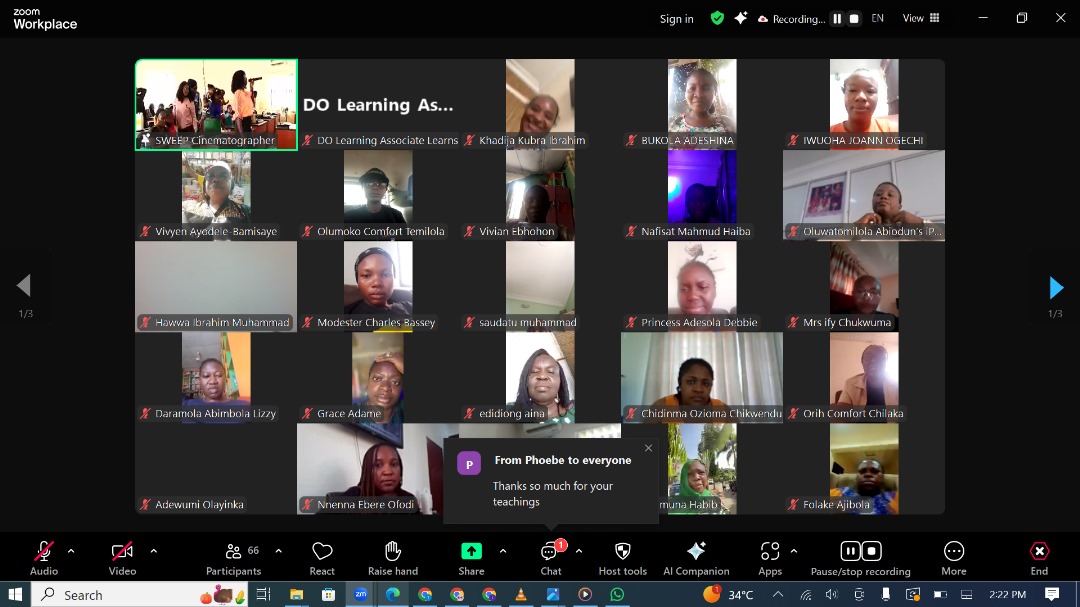Open Host tools shield icon

pos(622,552)
